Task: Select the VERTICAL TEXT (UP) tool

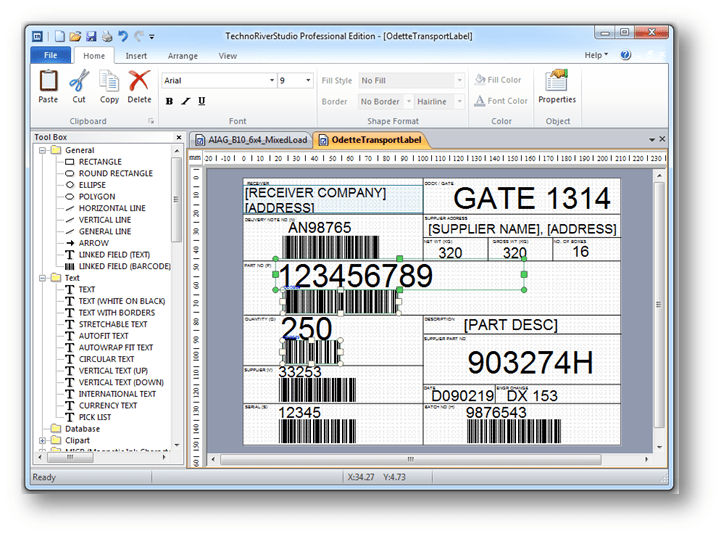Action: [113, 371]
